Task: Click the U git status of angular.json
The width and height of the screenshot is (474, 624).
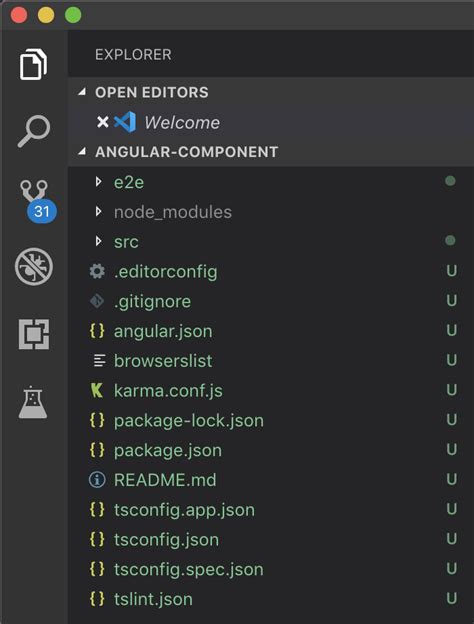Action: click(451, 330)
